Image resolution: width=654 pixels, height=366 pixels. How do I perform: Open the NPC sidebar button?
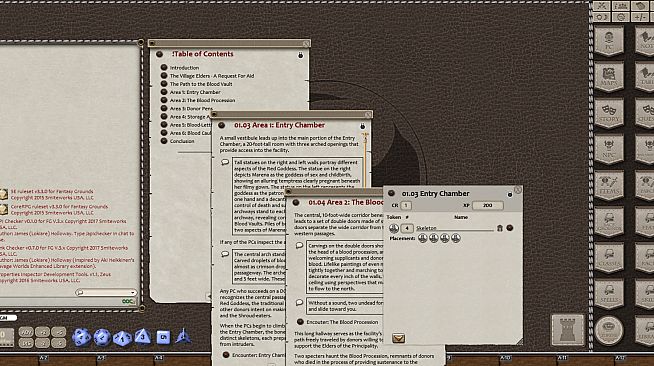(x=609, y=149)
